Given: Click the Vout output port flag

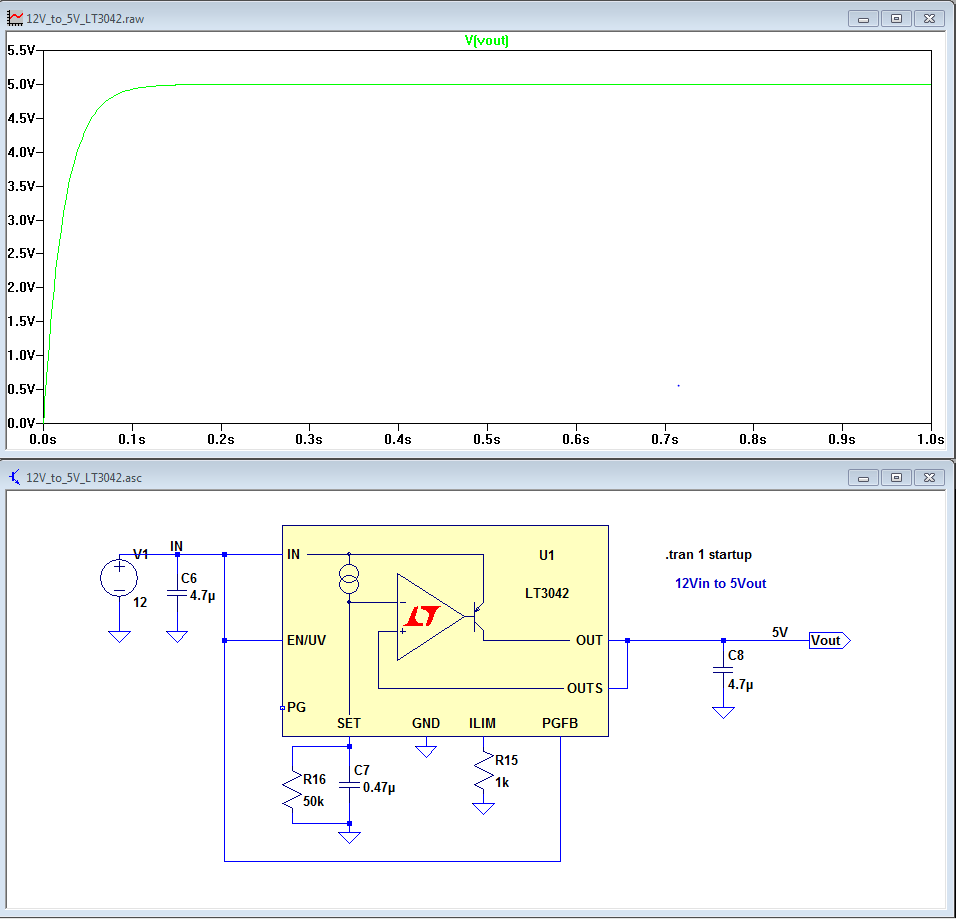Looking at the screenshot, I should point(829,640).
